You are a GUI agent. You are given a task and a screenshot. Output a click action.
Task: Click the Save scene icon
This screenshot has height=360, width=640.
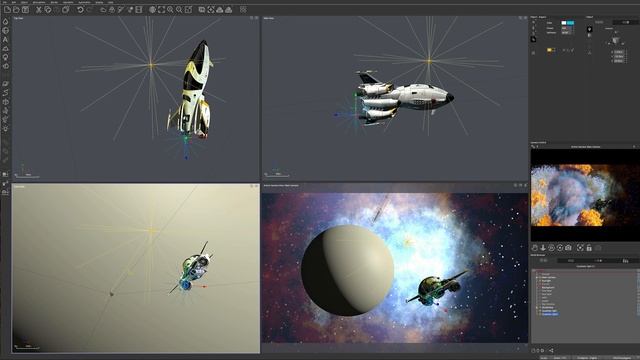(25, 9)
